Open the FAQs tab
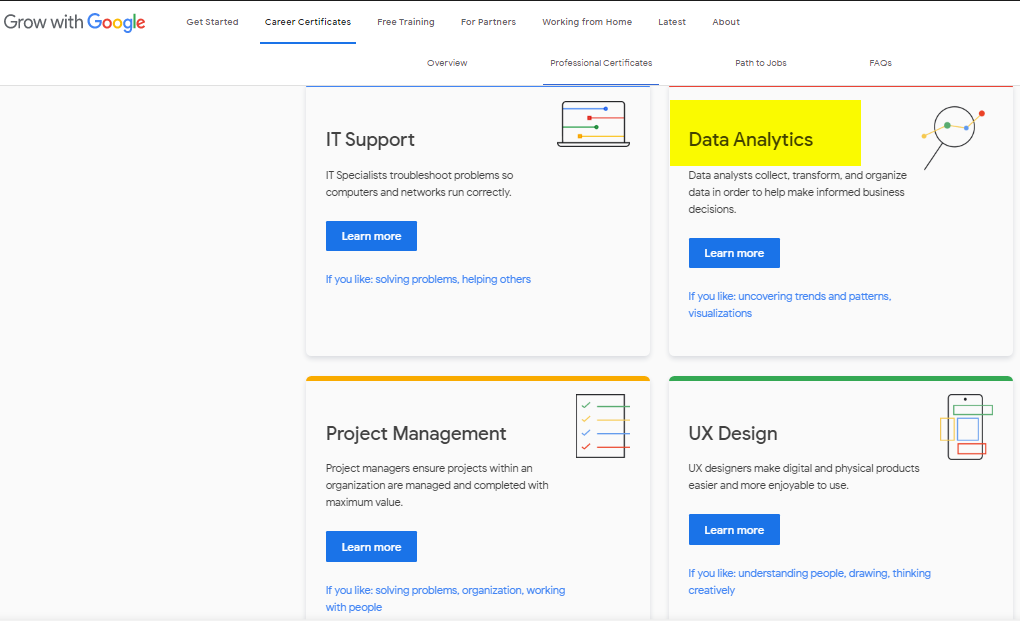The image size is (1020, 624). [880, 63]
